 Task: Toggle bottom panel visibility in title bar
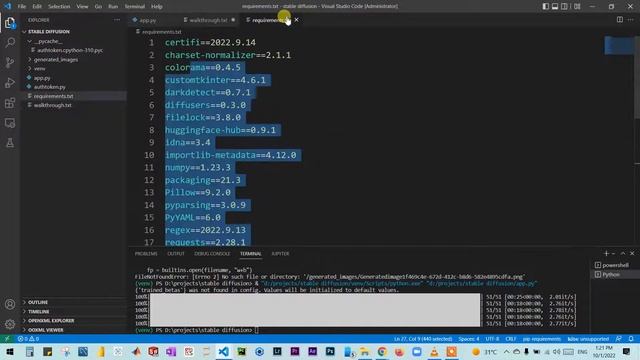click(x=555, y=6)
